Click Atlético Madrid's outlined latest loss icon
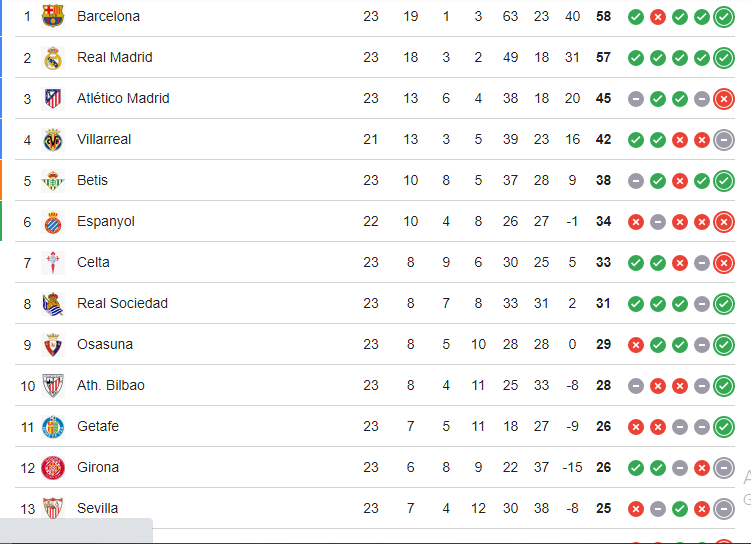This screenshot has height=544, width=751. pyautogui.click(x=724, y=98)
